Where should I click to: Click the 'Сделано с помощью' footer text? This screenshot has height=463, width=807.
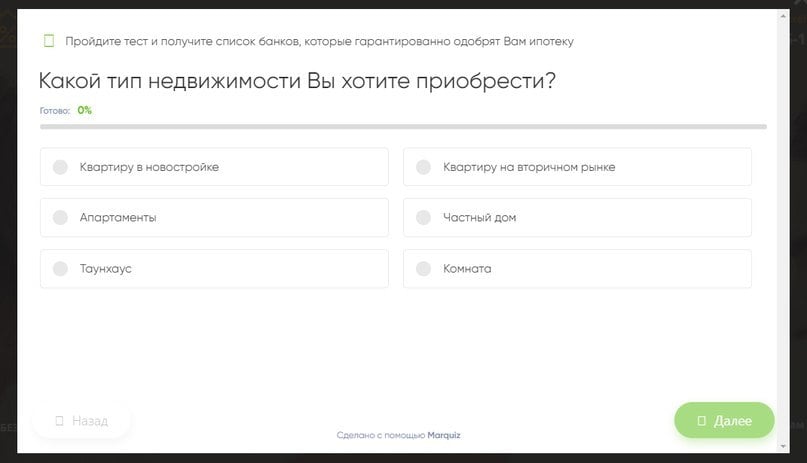[381, 436]
